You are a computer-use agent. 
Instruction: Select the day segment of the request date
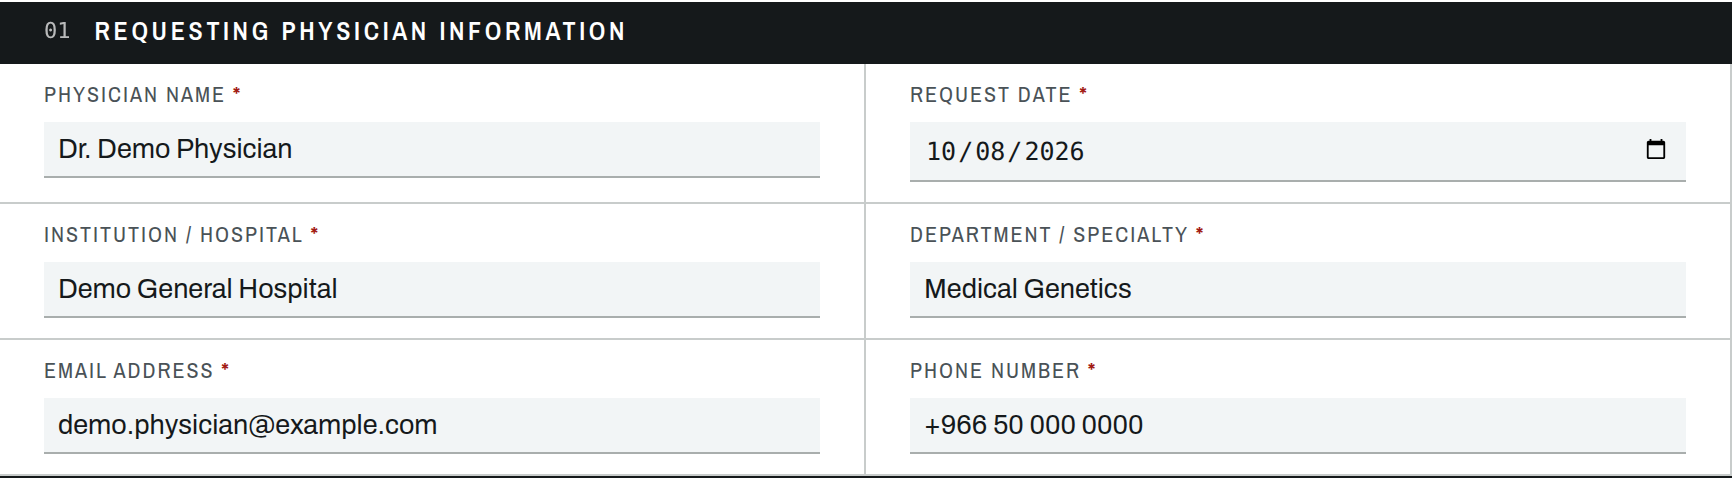[x=990, y=152]
